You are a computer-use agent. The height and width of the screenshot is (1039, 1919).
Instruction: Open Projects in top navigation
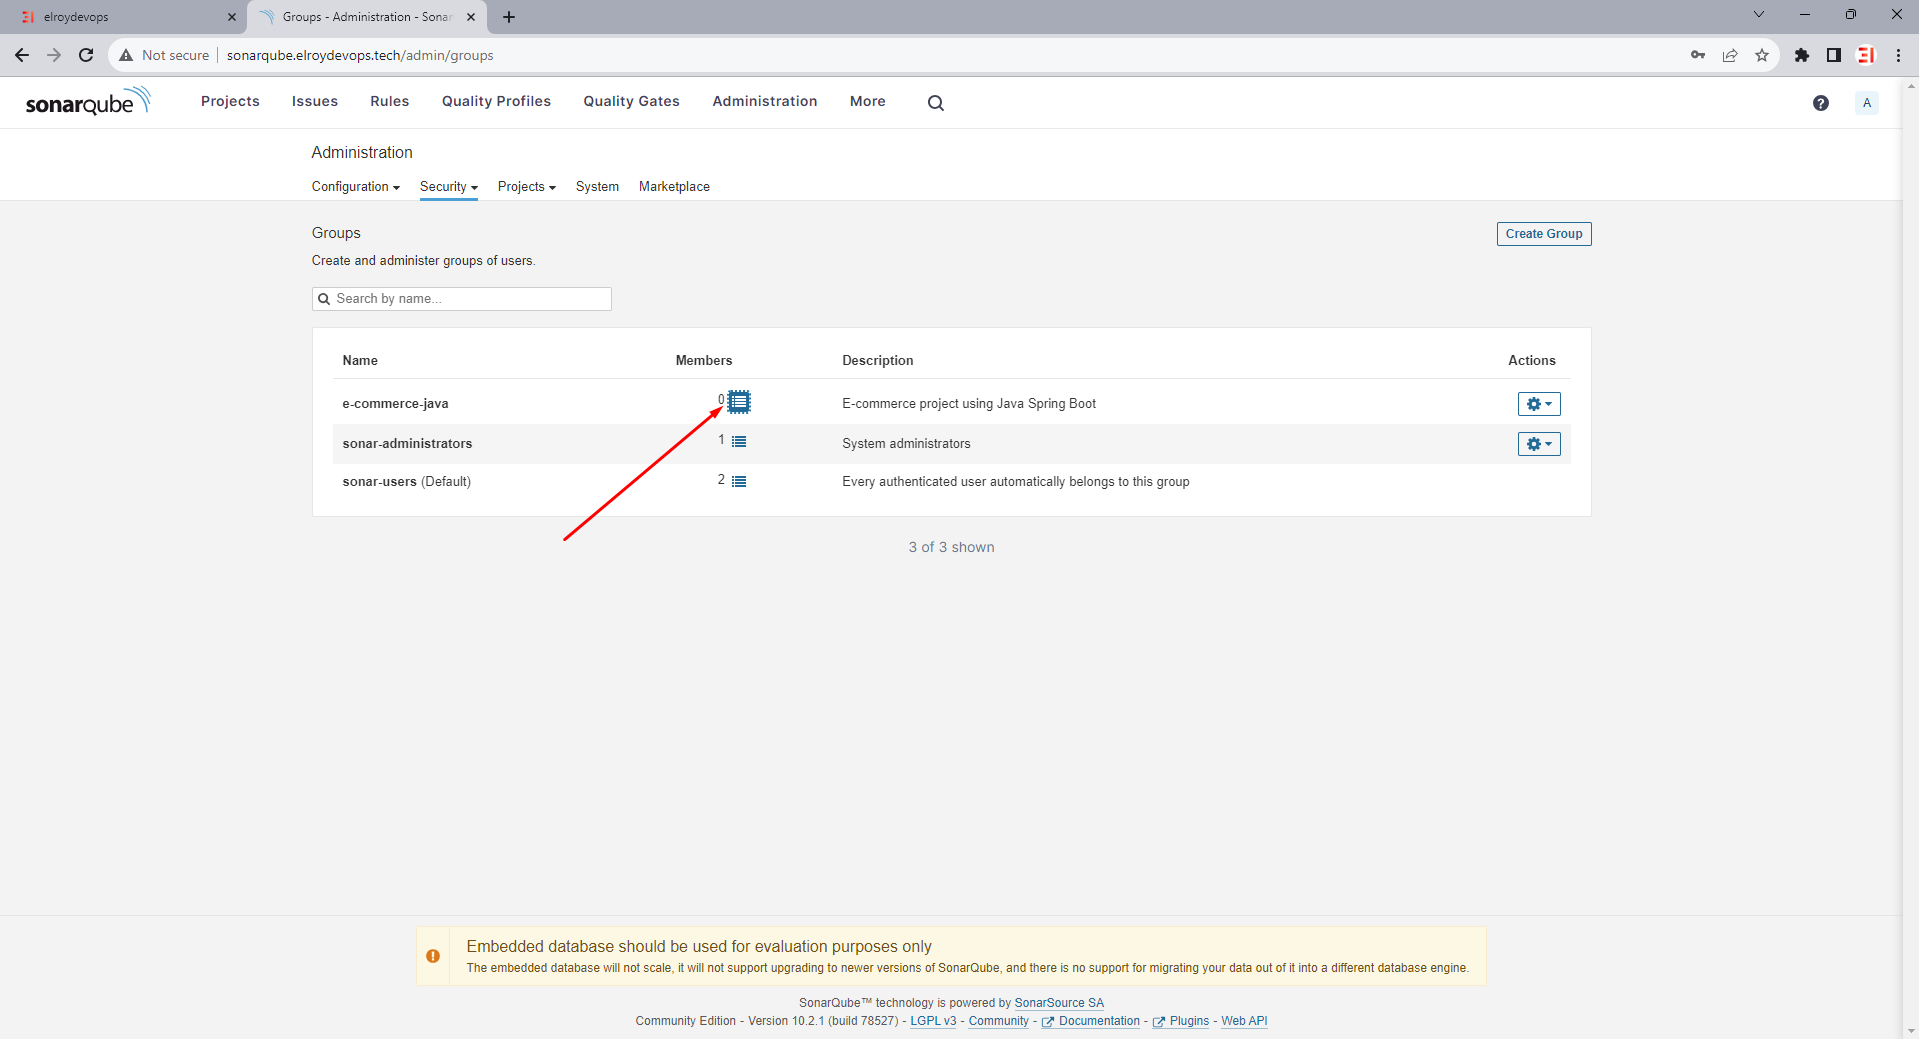coord(230,101)
